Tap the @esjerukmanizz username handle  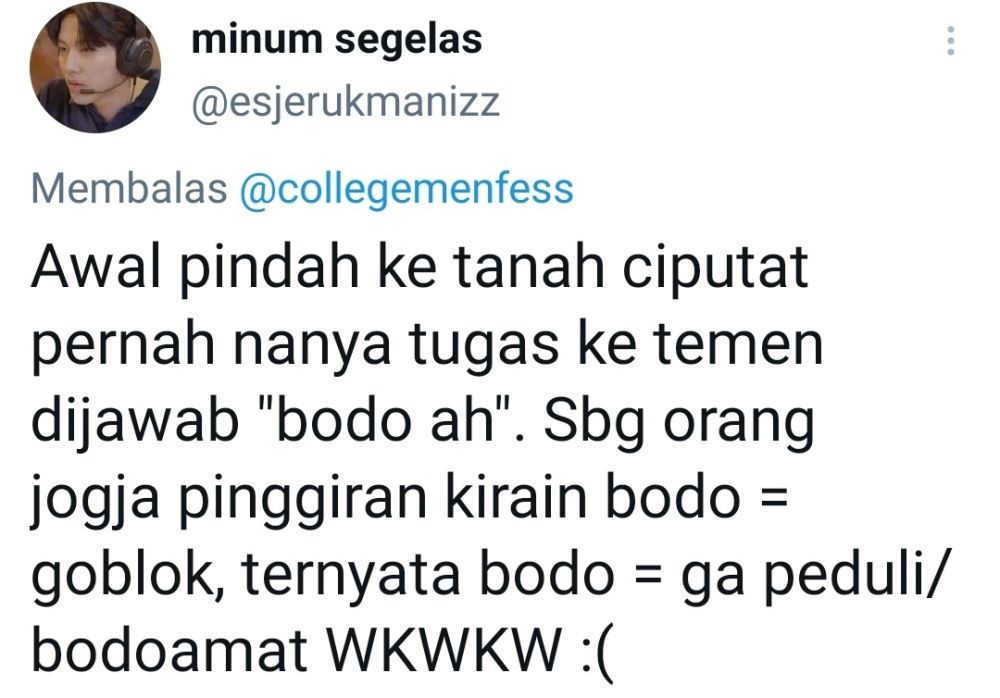pyautogui.click(x=346, y=103)
